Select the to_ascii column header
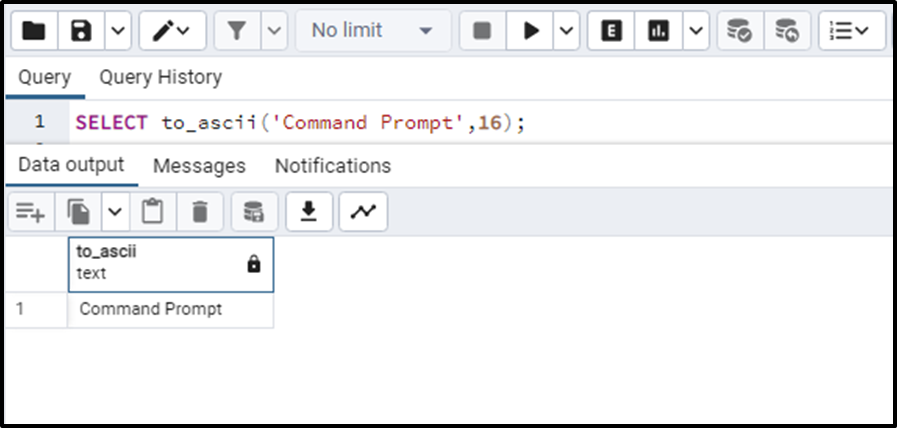 [170, 264]
